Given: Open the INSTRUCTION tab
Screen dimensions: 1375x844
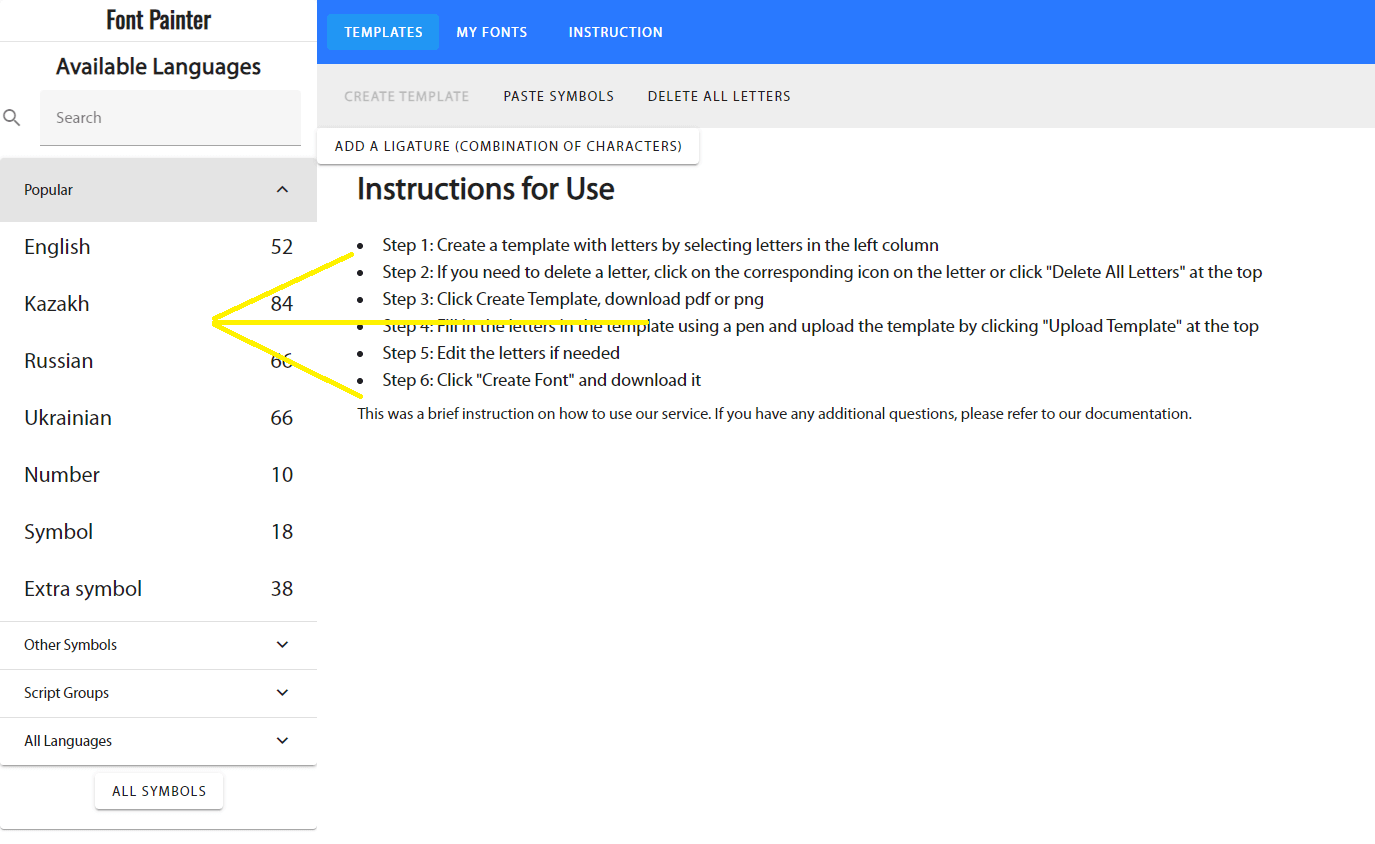Looking at the screenshot, I should click(616, 32).
